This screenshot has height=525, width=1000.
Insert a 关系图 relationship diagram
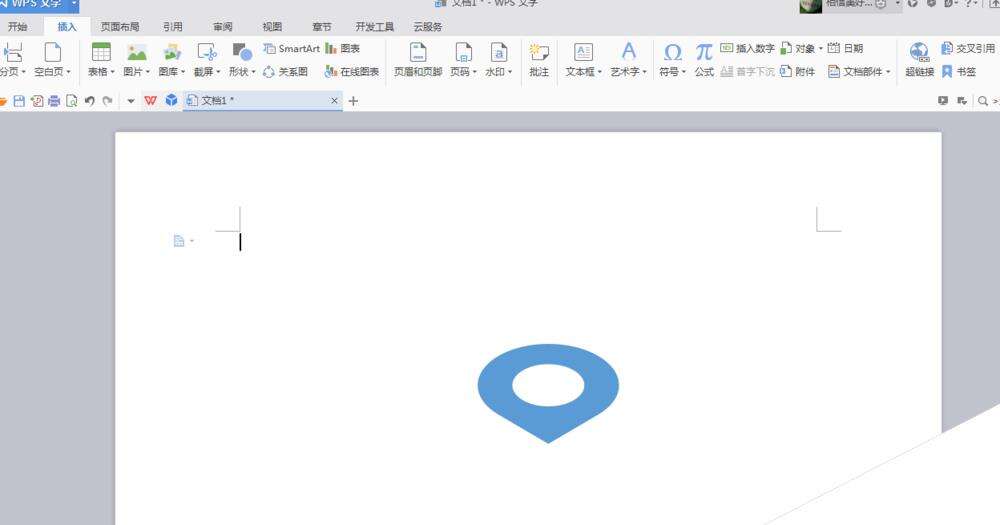285,72
